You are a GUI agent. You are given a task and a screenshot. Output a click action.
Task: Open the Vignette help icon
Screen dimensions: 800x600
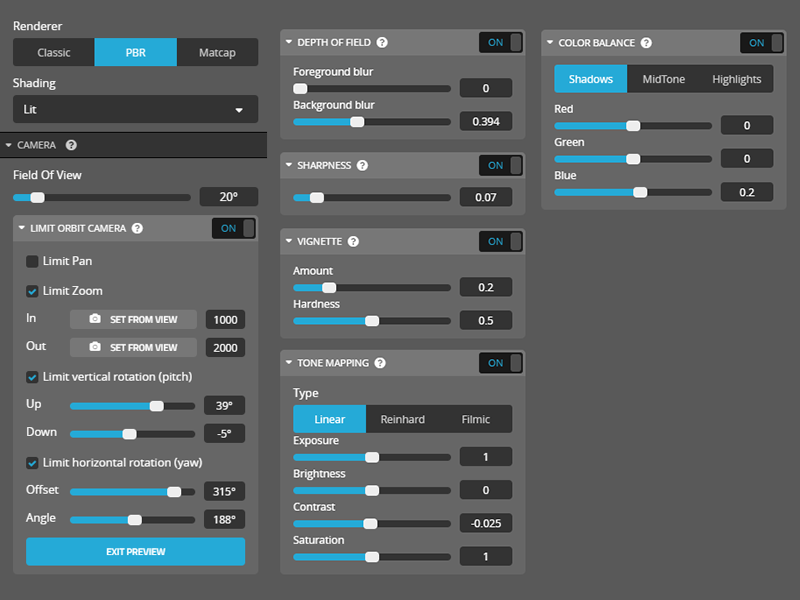[x=353, y=241]
